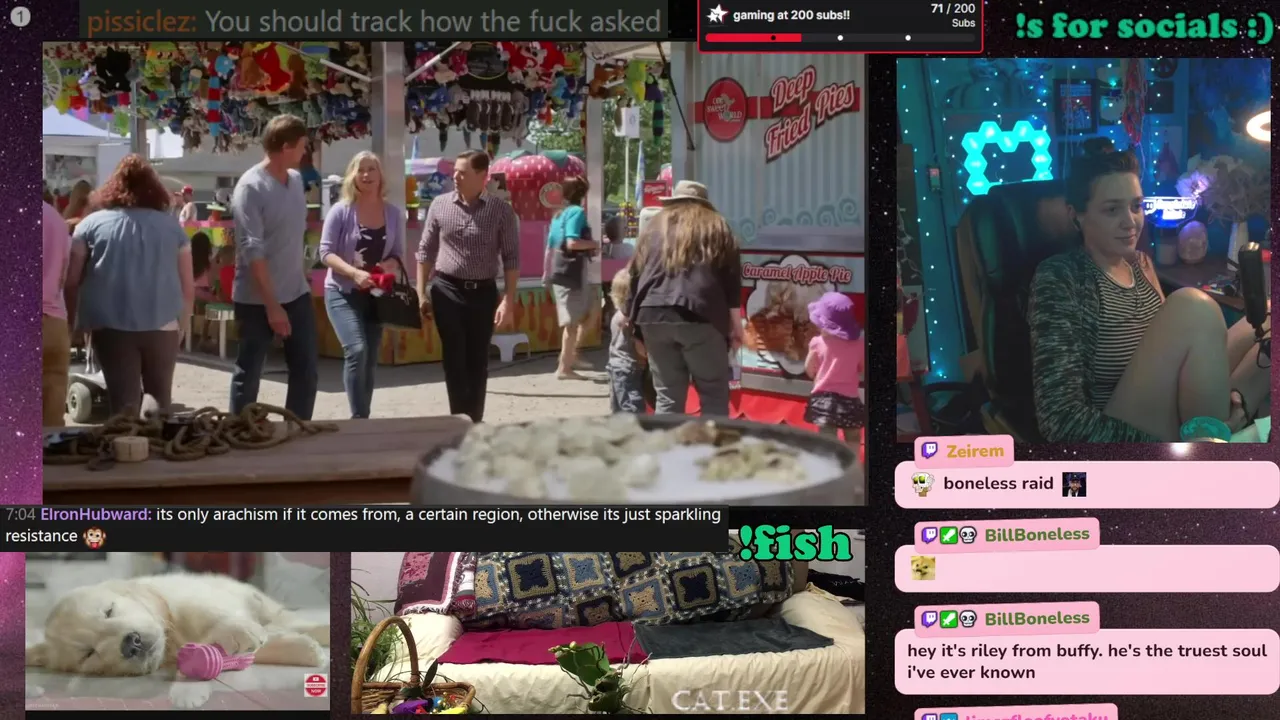Click the dog emote in BillBoneless's message

point(922,568)
